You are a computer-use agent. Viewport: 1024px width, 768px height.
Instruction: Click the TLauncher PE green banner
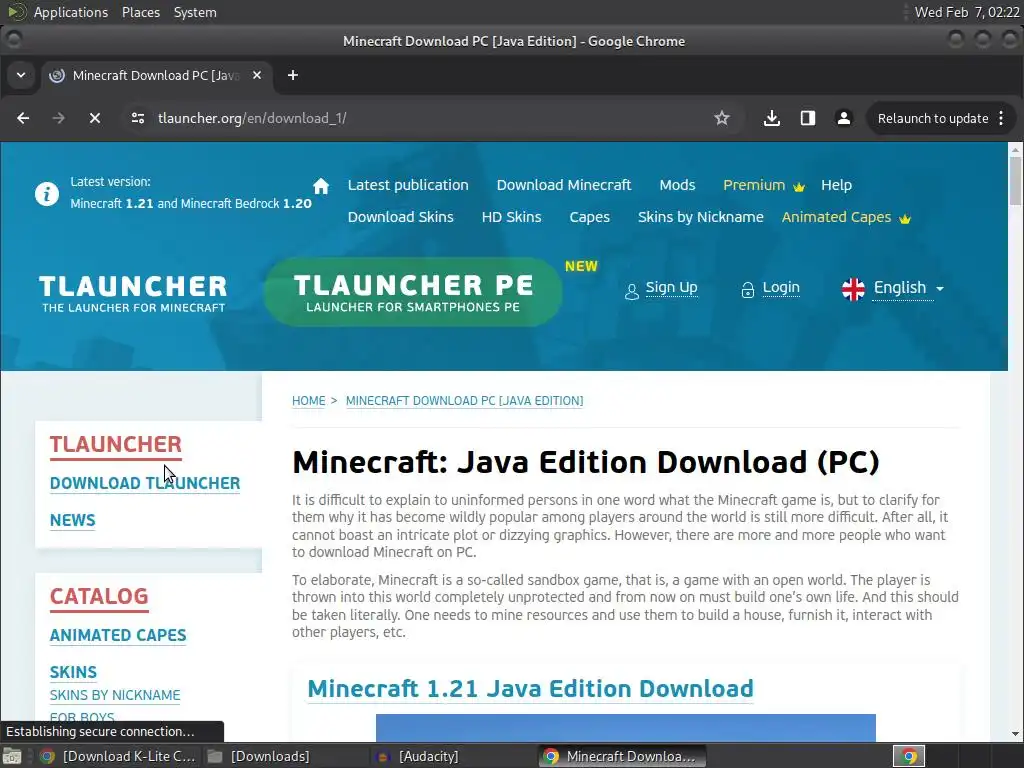pos(413,292)
